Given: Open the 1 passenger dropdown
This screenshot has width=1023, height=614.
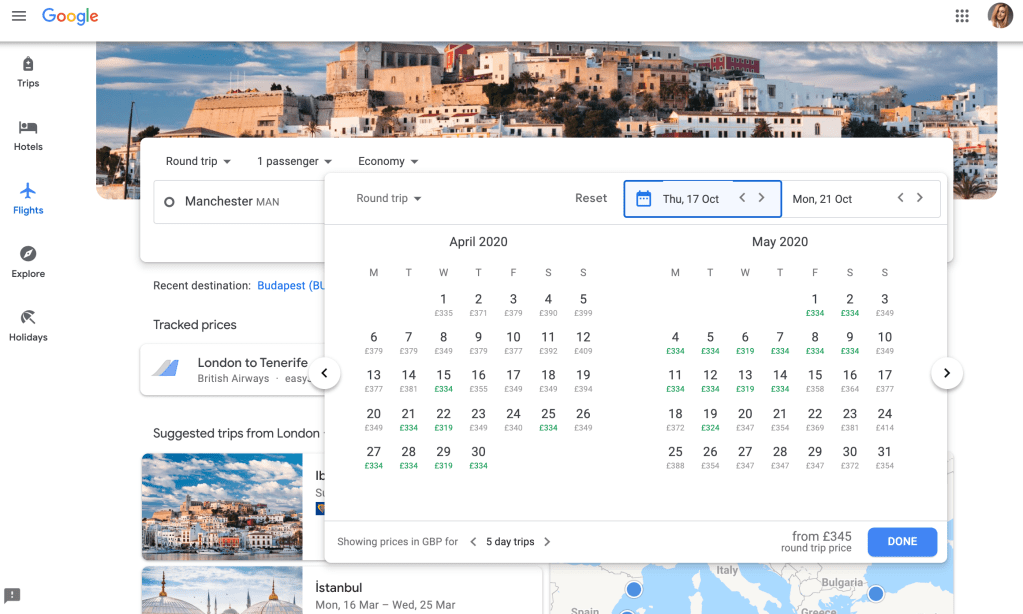Looking at the screenshot, I should (x=294, y=161).
